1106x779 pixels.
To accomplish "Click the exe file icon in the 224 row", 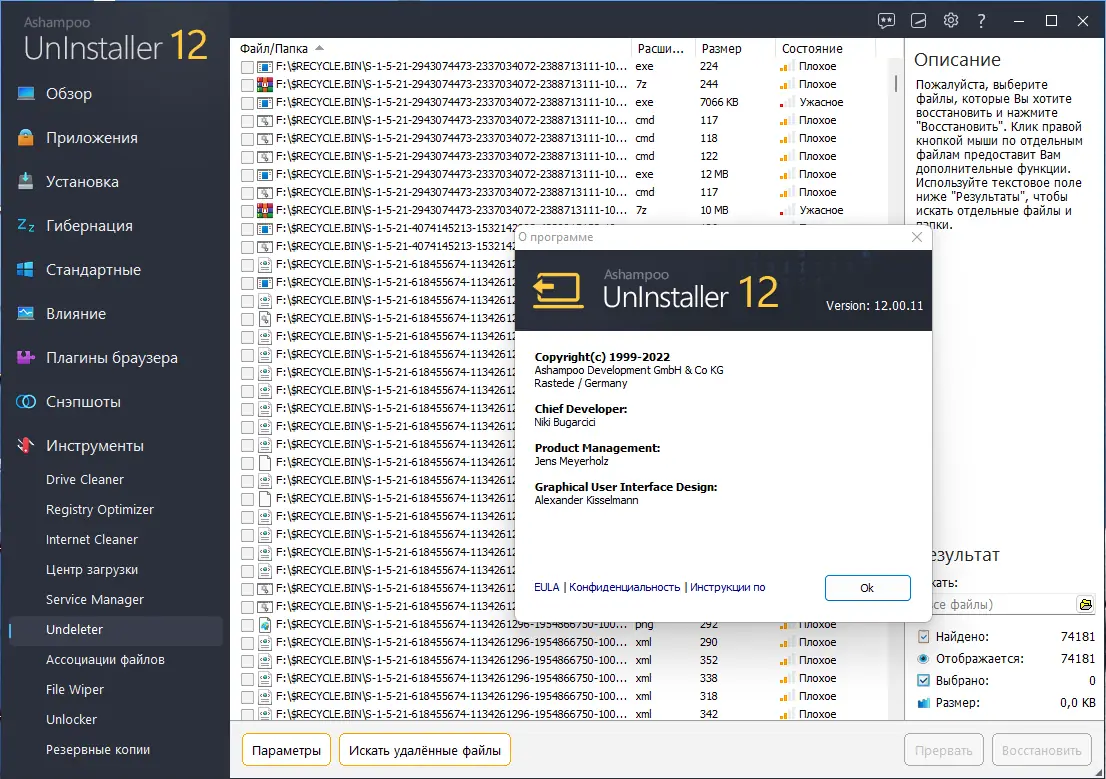I will click(265, 66).
